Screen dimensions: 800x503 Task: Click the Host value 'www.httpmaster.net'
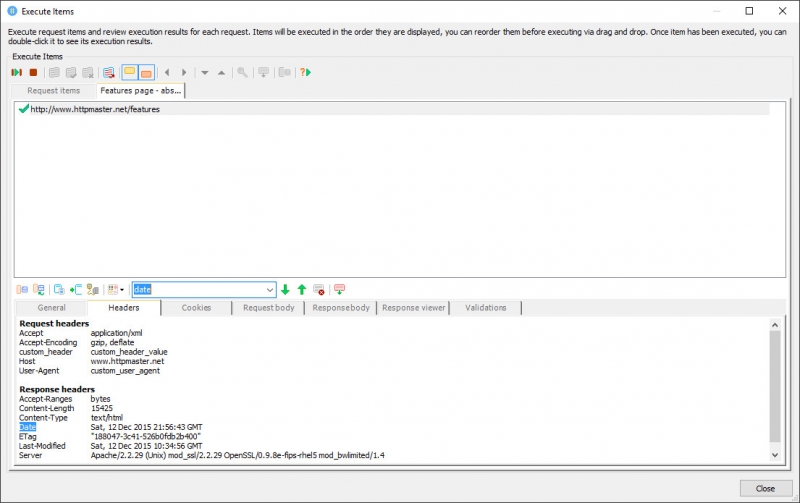[x=128, y=361]
